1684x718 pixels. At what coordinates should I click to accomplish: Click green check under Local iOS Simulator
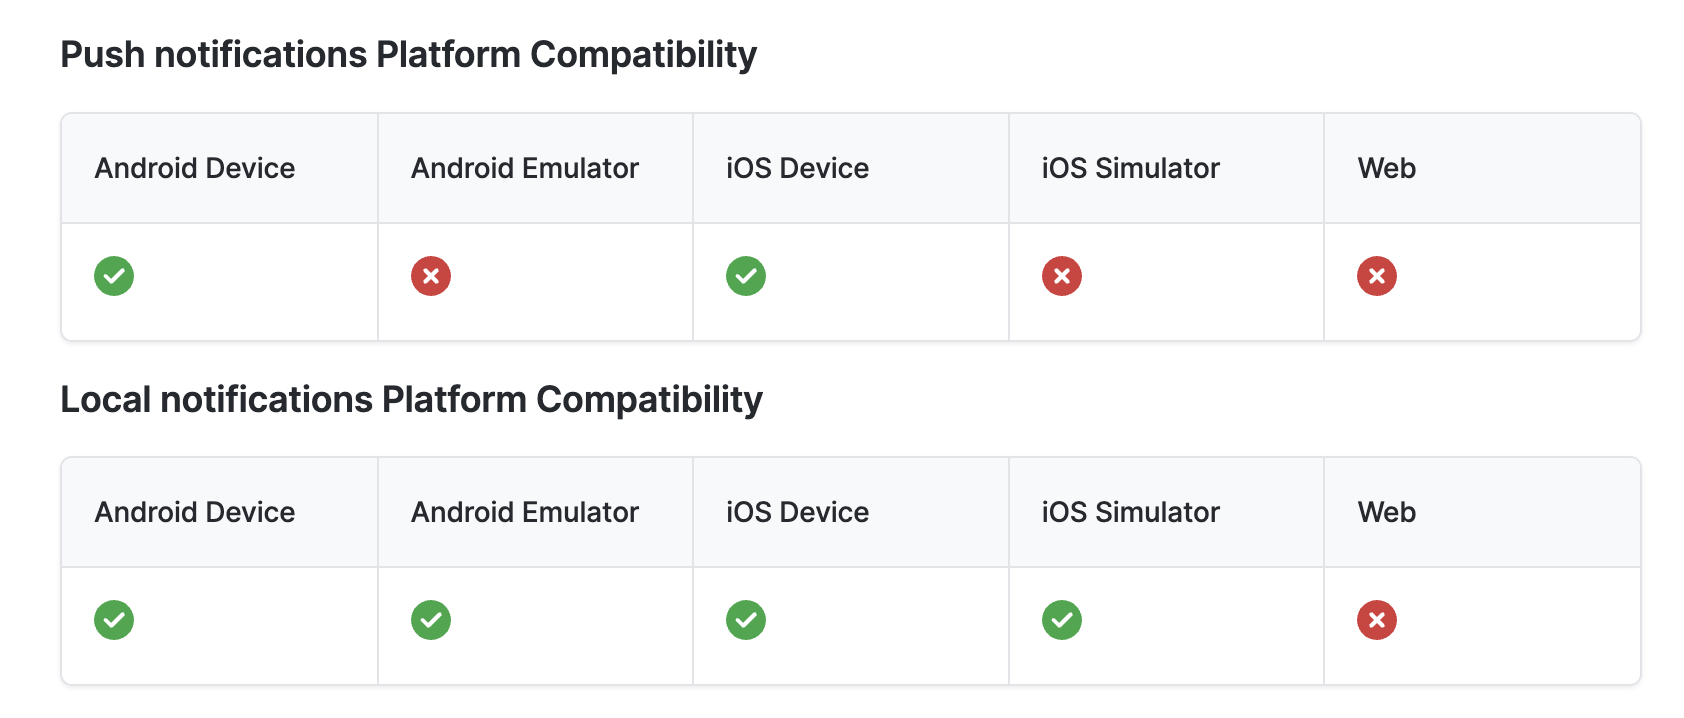(x=1062, y=620)
